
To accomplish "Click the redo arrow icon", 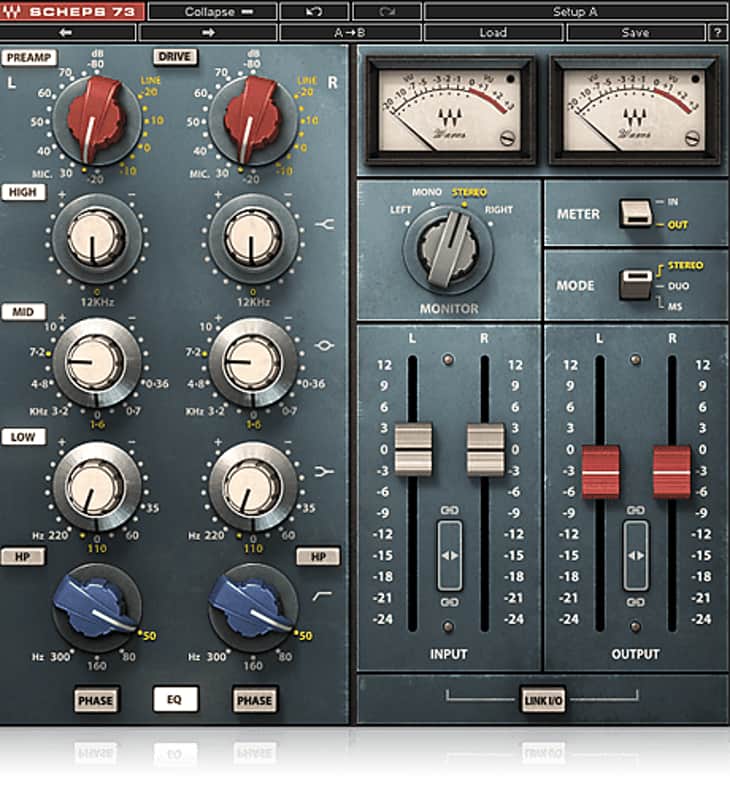I will click(x=387, y=11).
